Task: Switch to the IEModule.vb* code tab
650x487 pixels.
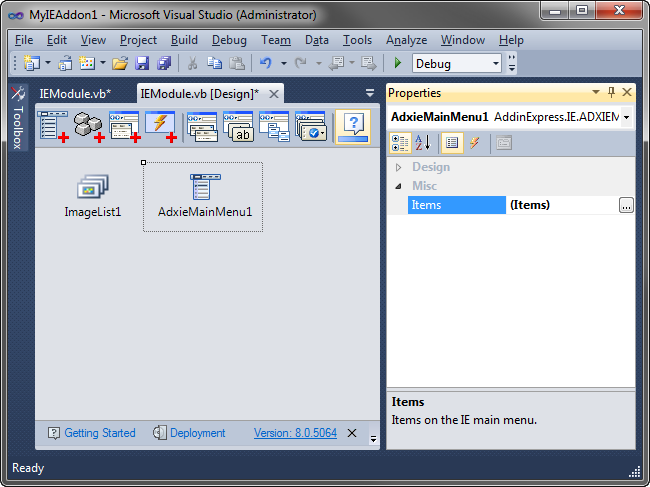Action: 75,94
